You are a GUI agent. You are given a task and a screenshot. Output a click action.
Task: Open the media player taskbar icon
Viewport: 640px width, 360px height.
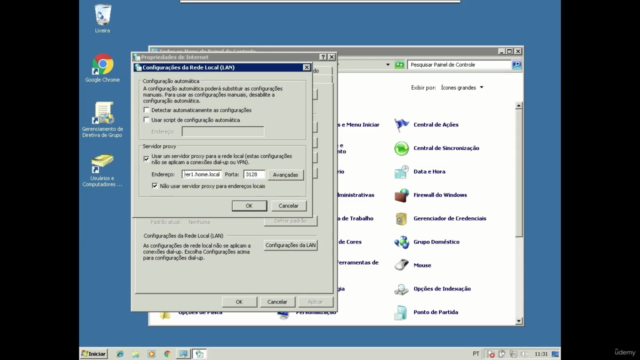[151, 354]
